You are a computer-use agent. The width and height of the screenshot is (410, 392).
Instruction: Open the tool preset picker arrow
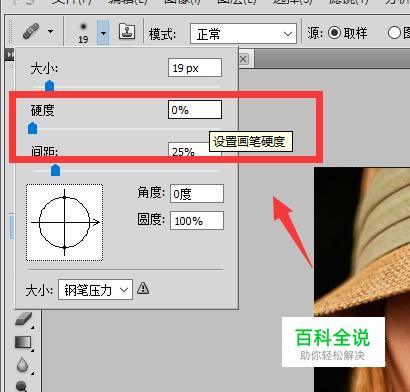click(x=50, y=32)
